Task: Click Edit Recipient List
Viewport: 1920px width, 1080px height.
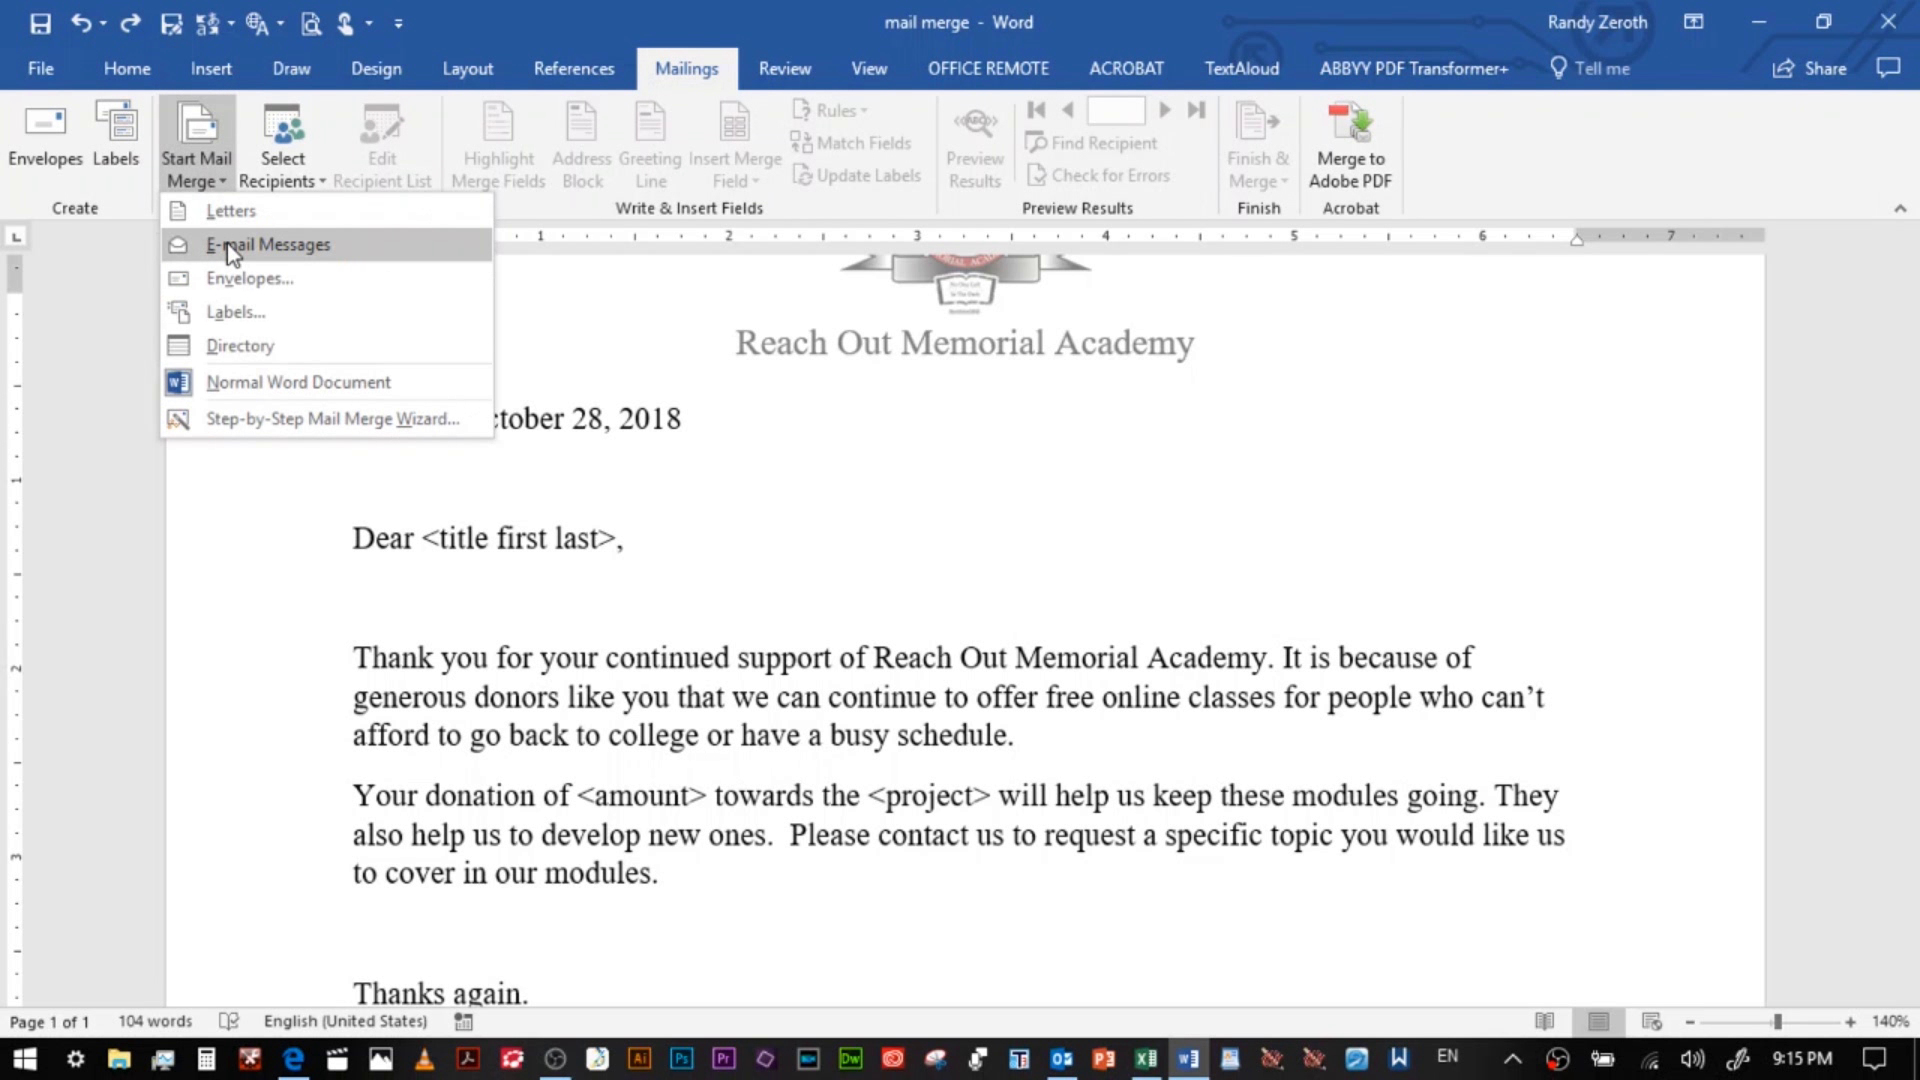Action: pyautogui.click(x=382, y=142)
